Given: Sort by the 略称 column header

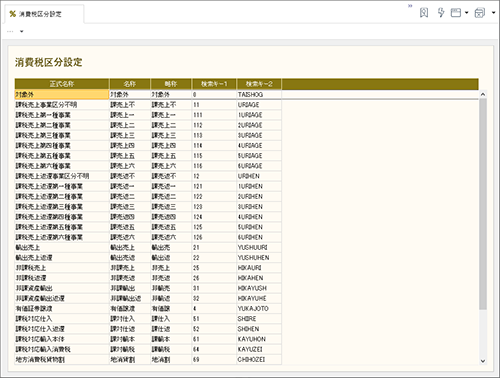Looking at the screenshot, I should 171,84.
